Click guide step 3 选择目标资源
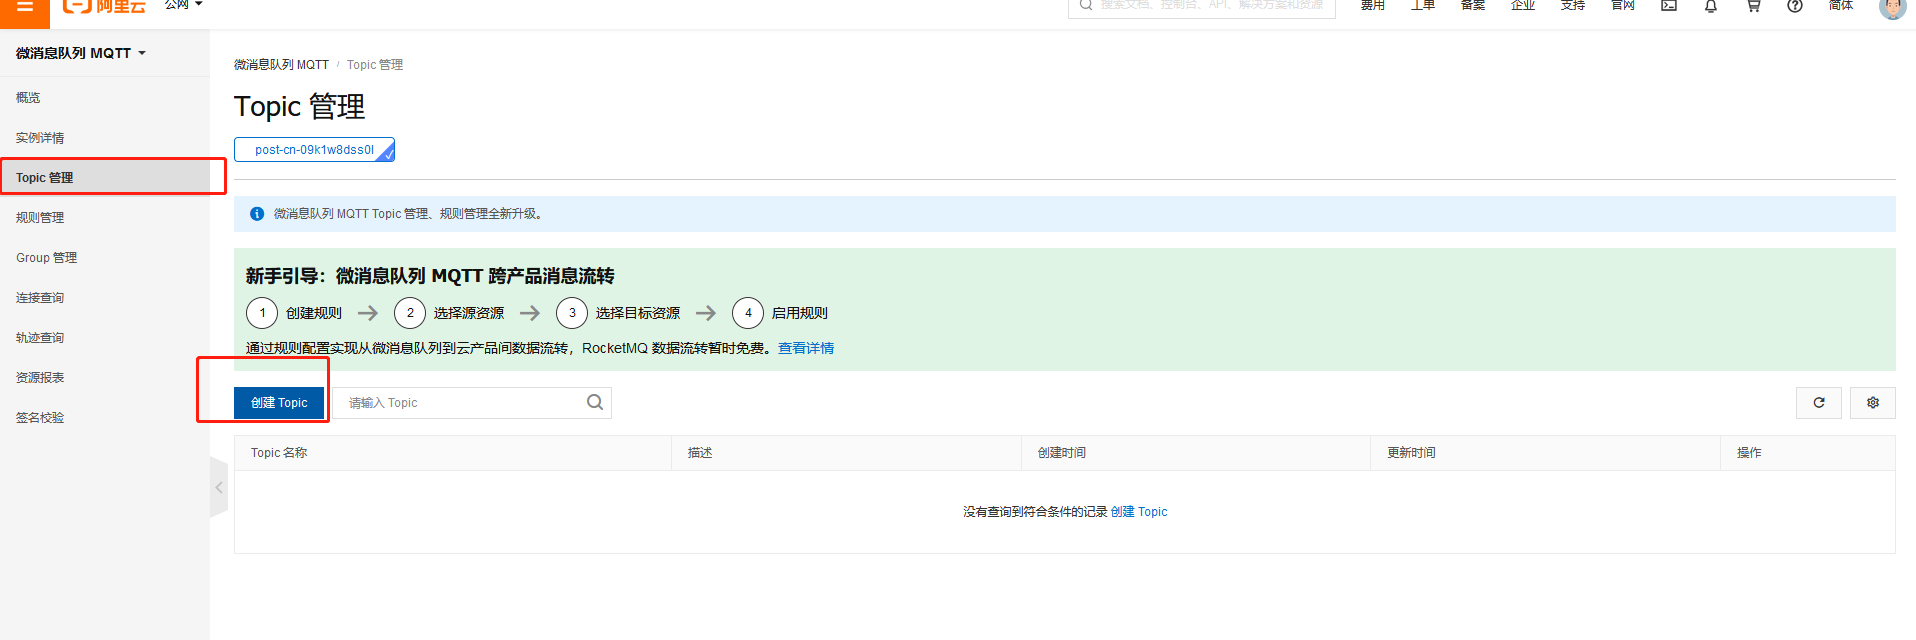This screenshot has width=1916, height=640. [x=619, y=313]
